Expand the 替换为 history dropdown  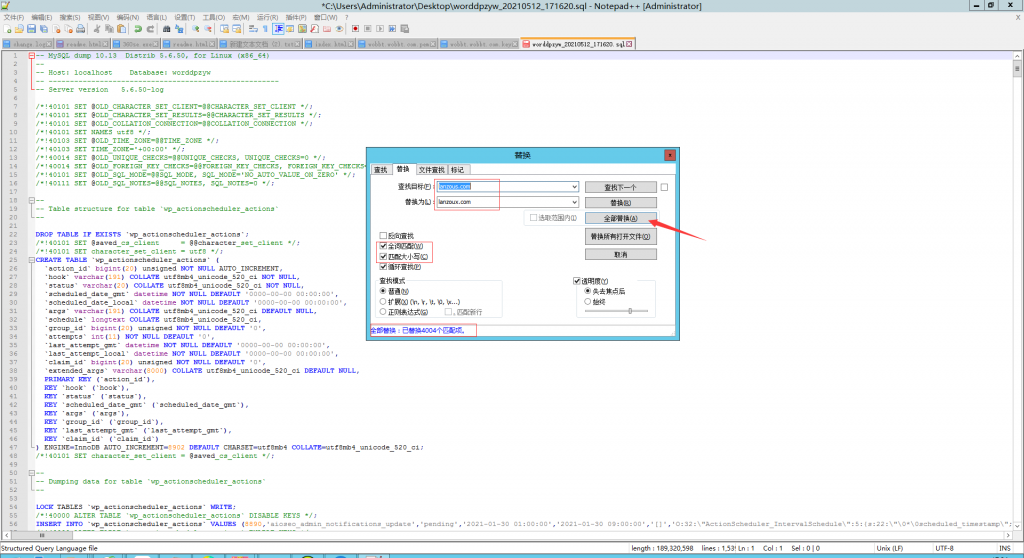pos(574,203)
